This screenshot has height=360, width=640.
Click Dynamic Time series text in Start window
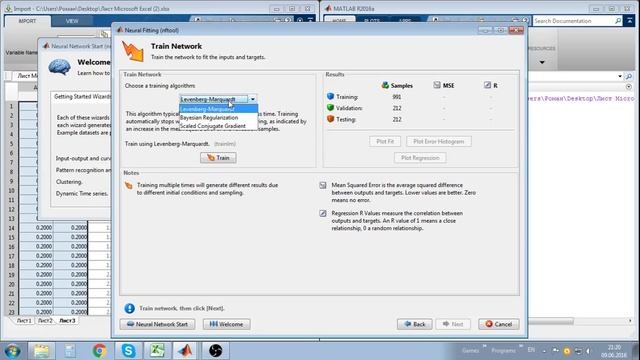pos(82,193)
